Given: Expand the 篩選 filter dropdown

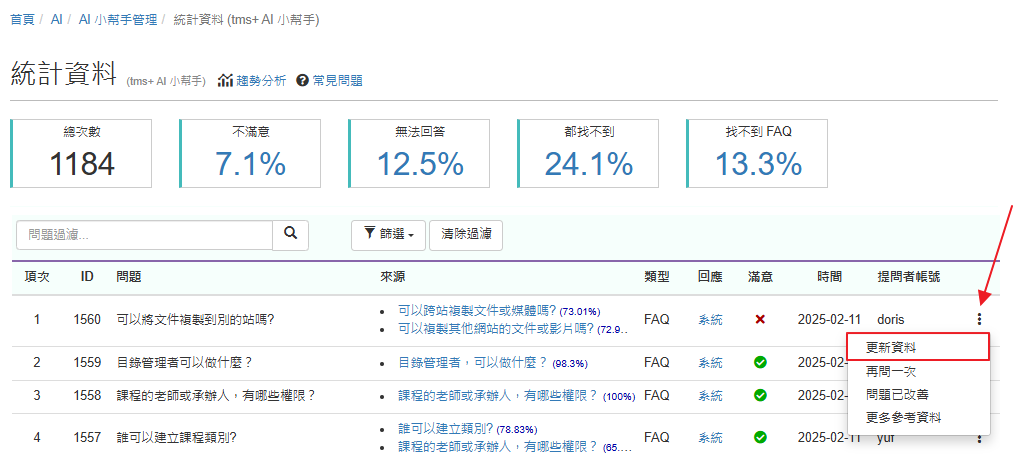Looking at the screenshot, I should [387, 234].
